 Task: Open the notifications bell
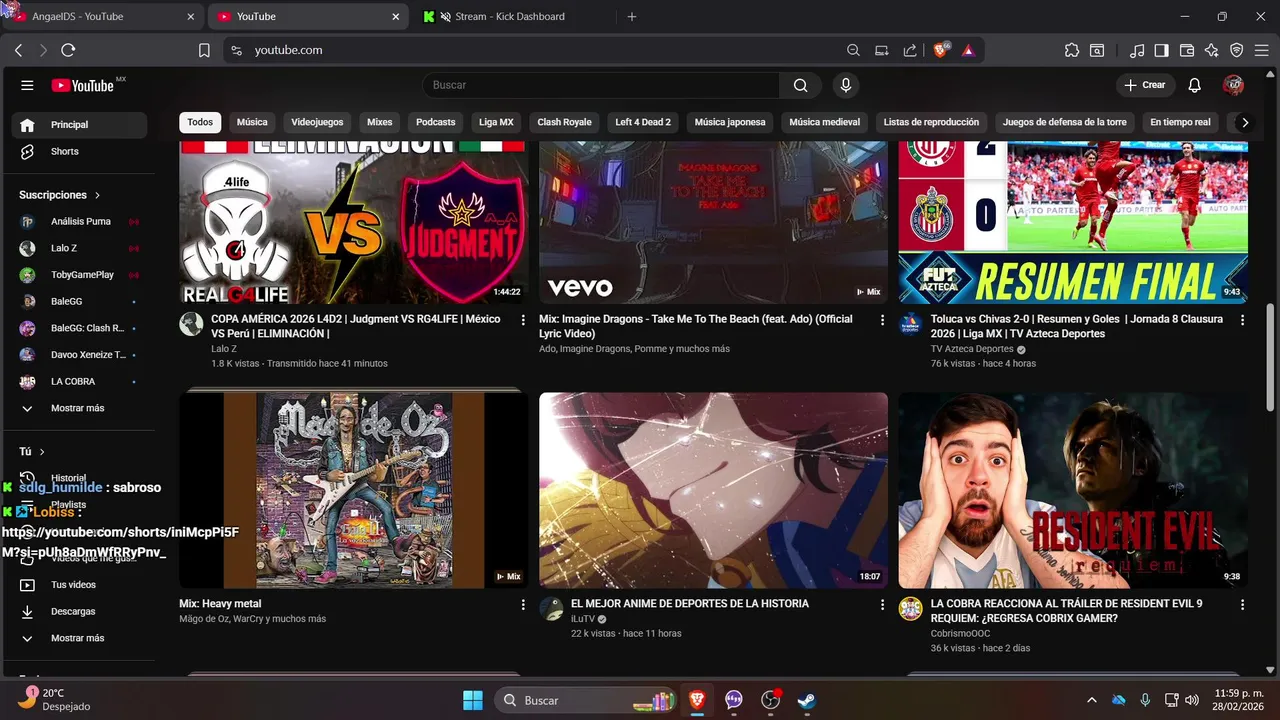tap(1194, 85)
